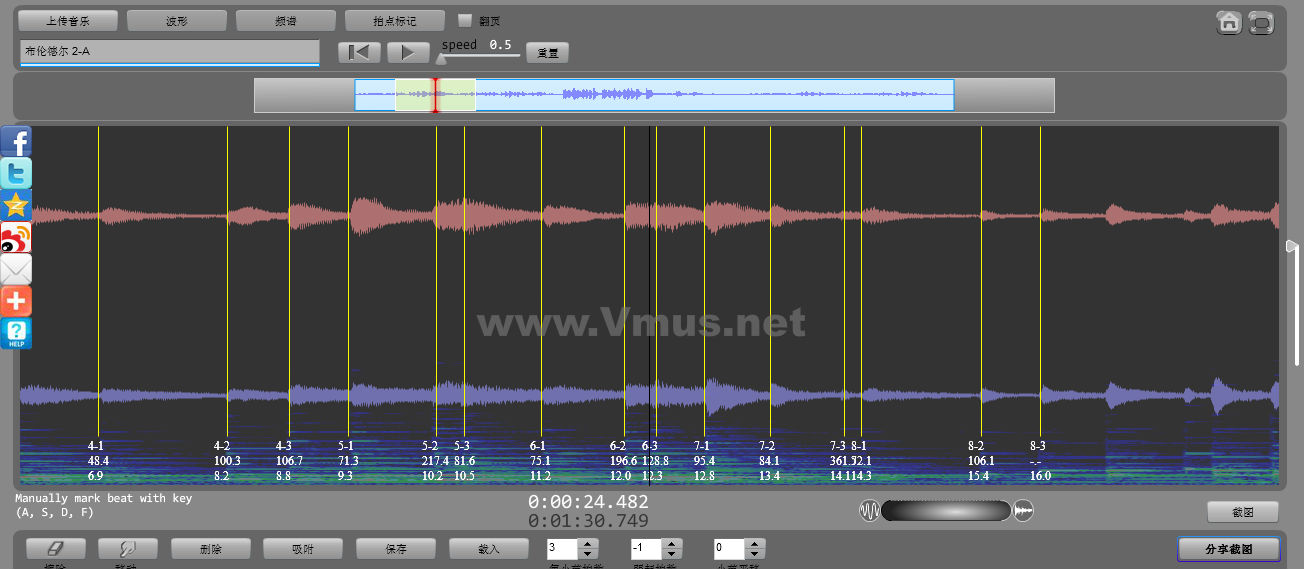Click the email envelope share icon
The image size is (1304, 569).
[x=16, y=269]
